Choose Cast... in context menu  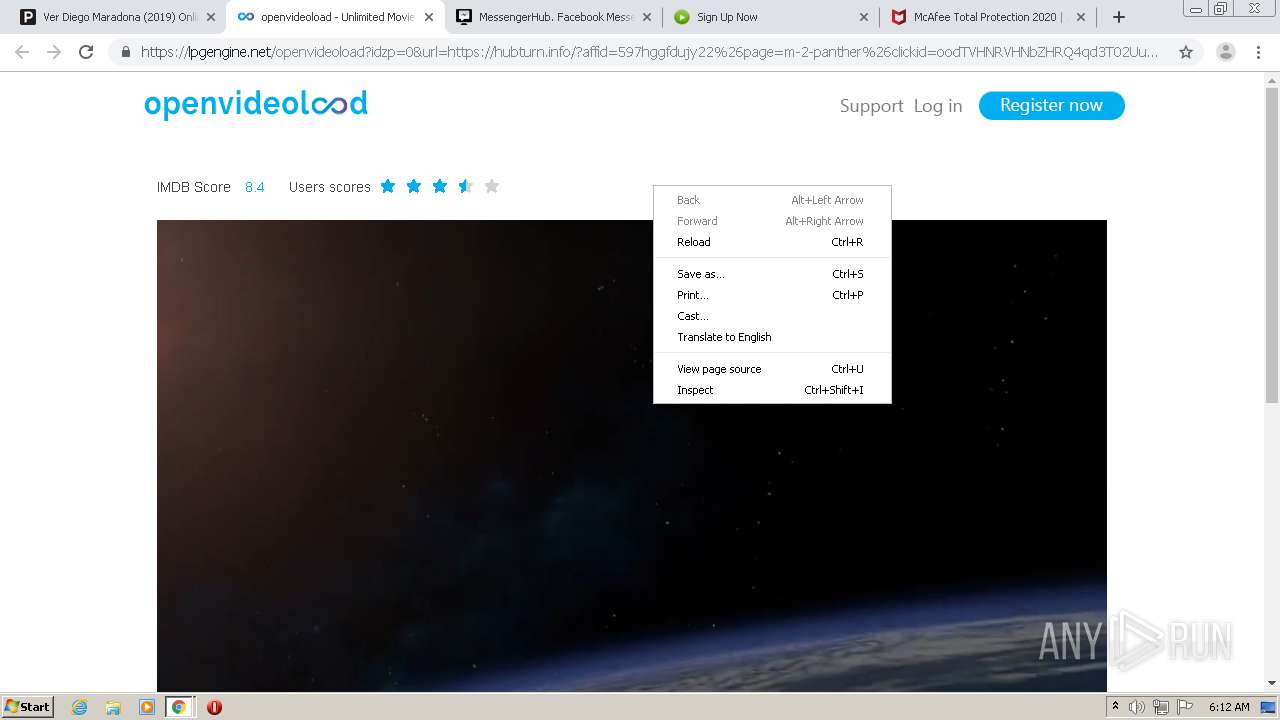tap(772, 316)
